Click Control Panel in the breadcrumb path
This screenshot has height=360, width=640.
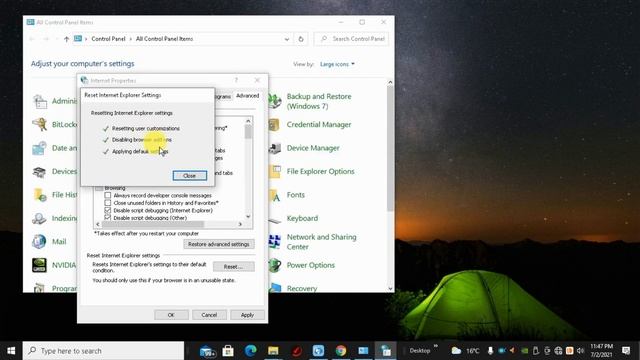[108, 39]
